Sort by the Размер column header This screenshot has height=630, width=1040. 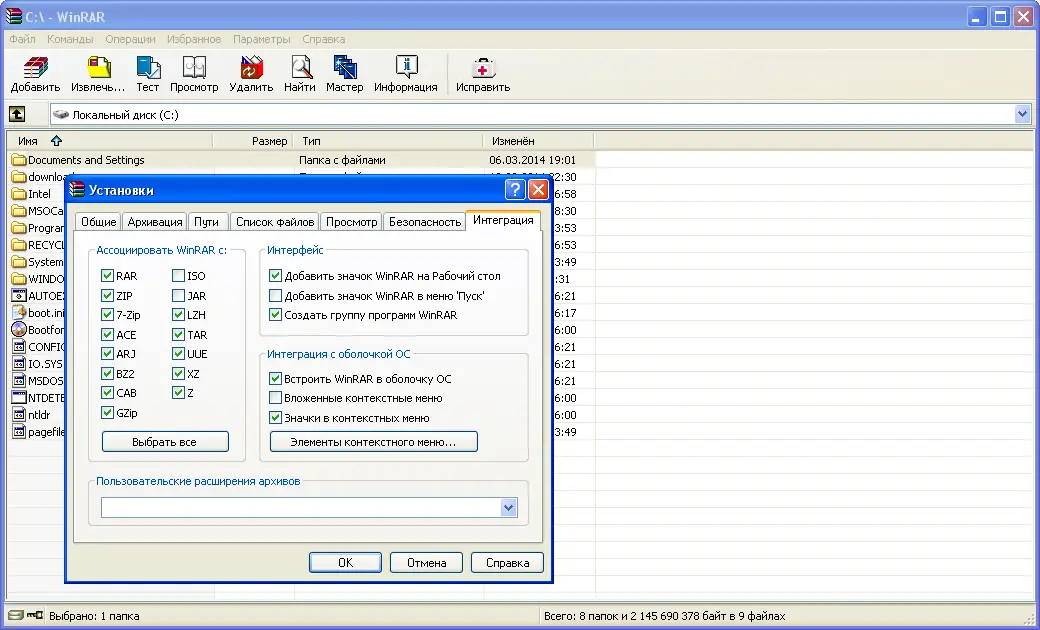[x=253, y=141]
